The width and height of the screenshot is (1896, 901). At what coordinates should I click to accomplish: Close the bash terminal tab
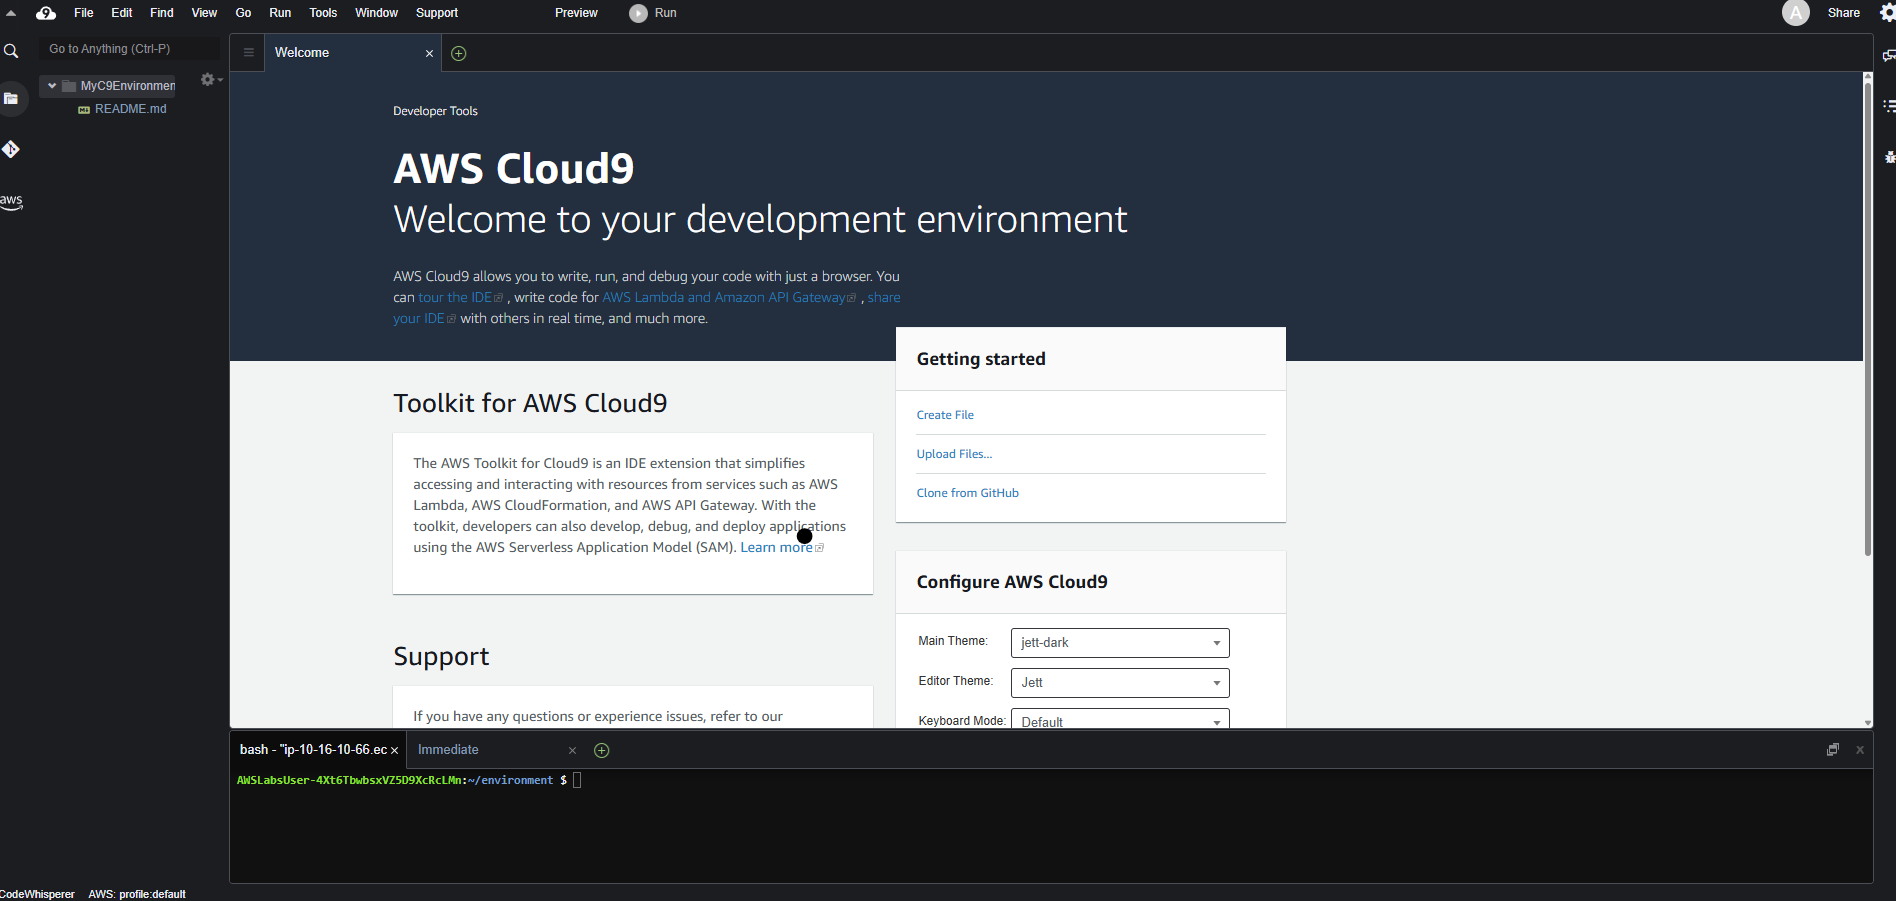click(395, 751)
